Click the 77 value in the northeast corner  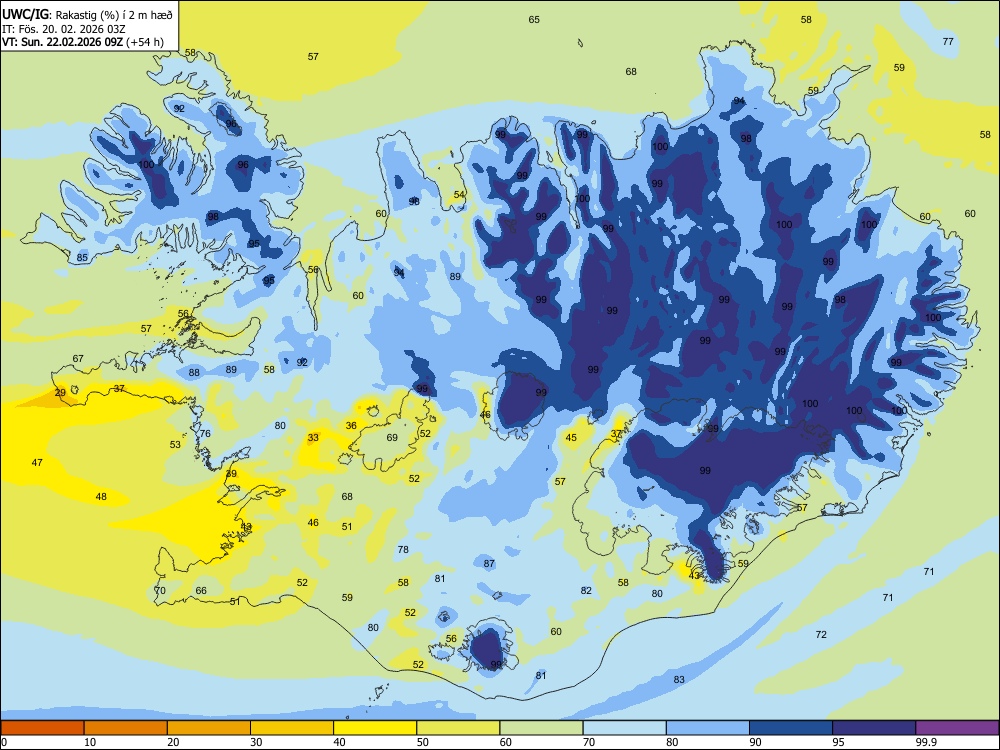point(948,41)
